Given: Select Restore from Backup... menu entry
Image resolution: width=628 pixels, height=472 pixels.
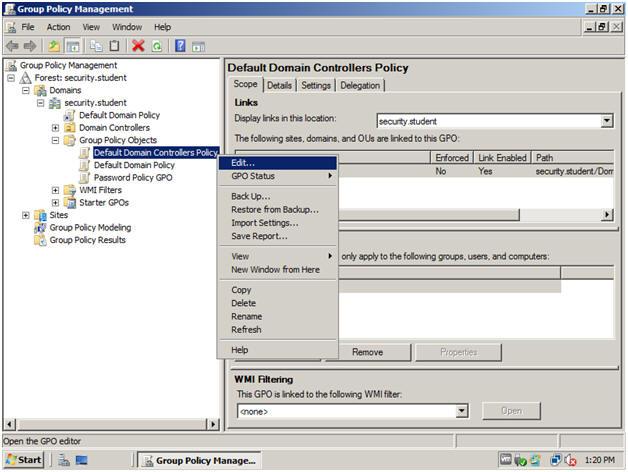Looking at the screenshot, I should pyautogui.click(x=278, y=210).
